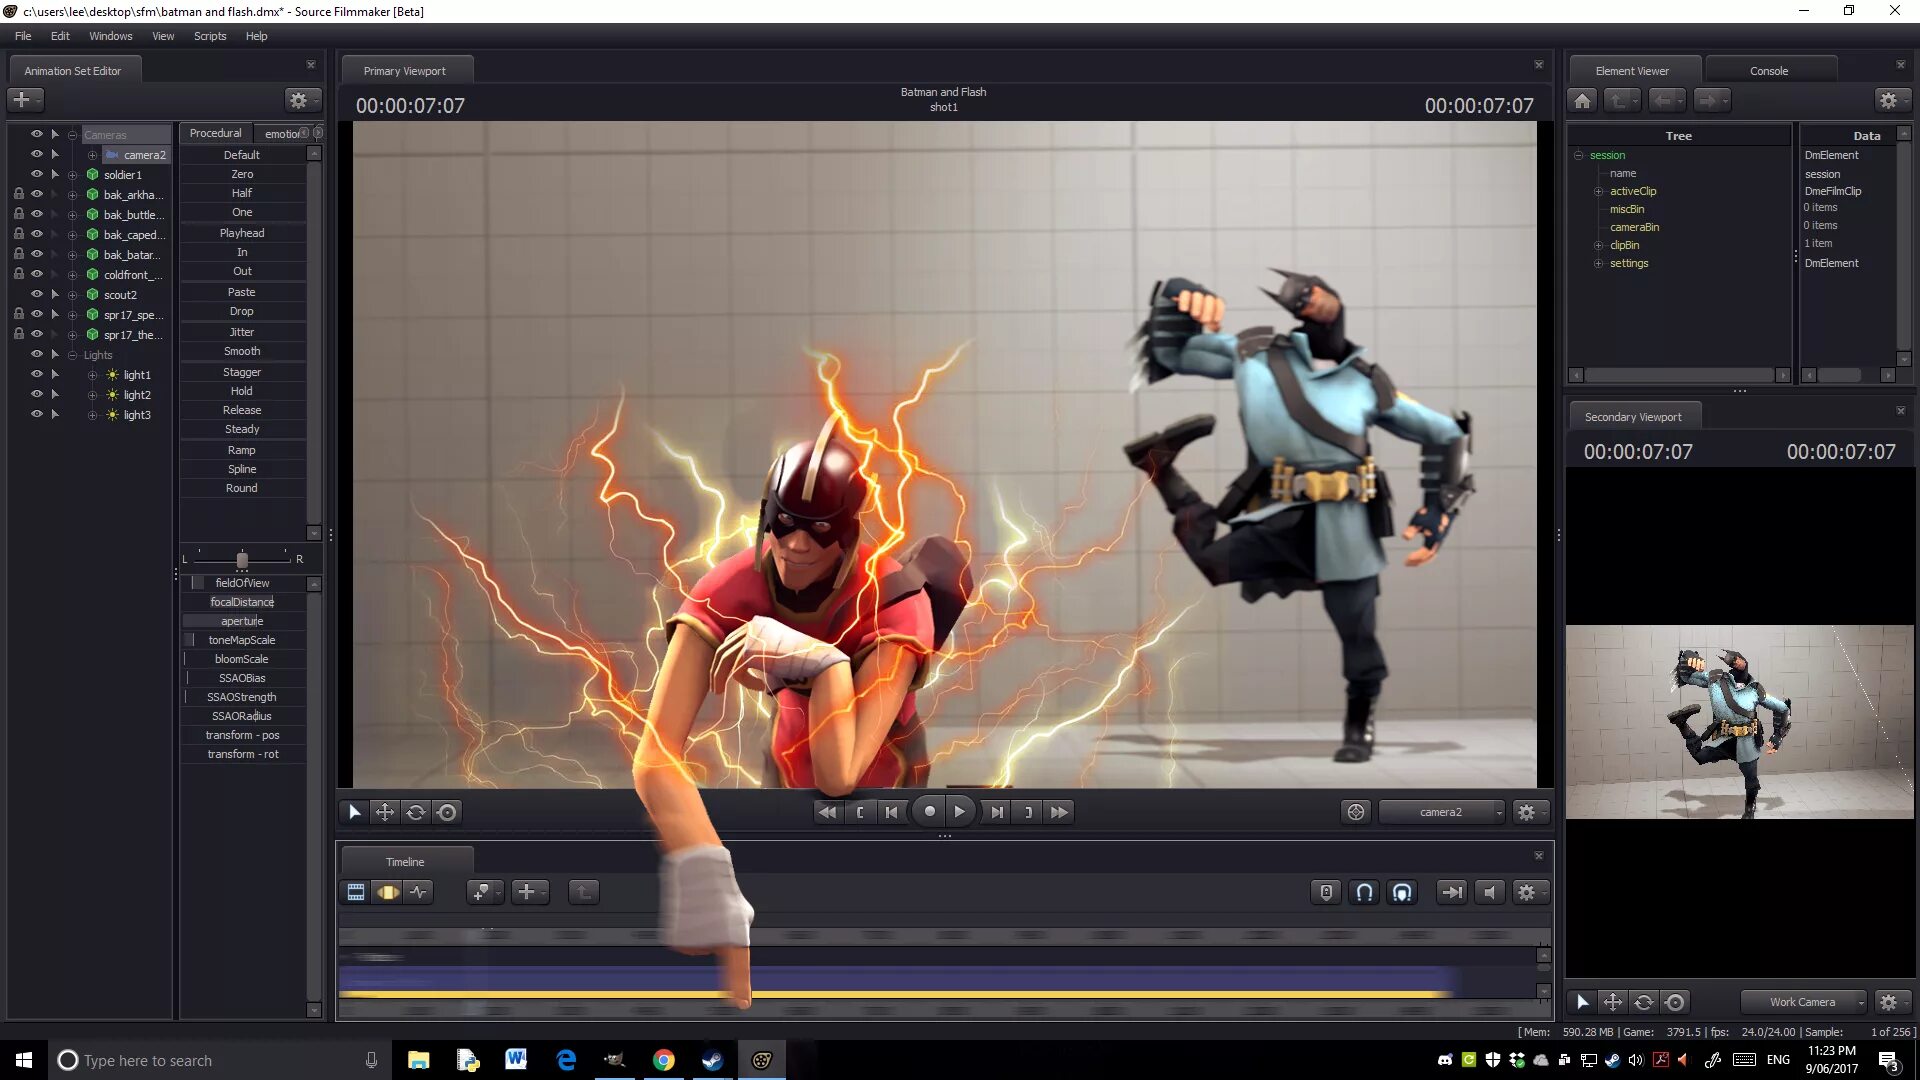Hide soldier1 using its eye icon
The width and height of the screenshot is (1920, 1080).
tap(37, 174)
